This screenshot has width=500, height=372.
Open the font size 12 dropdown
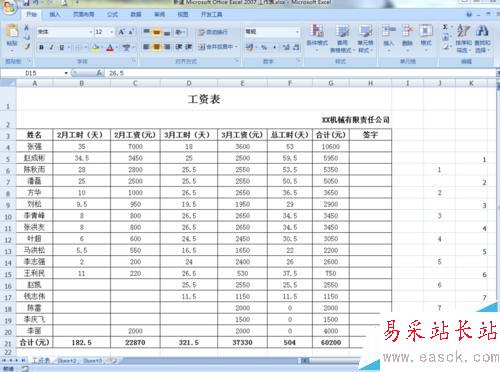pos(111,32)
